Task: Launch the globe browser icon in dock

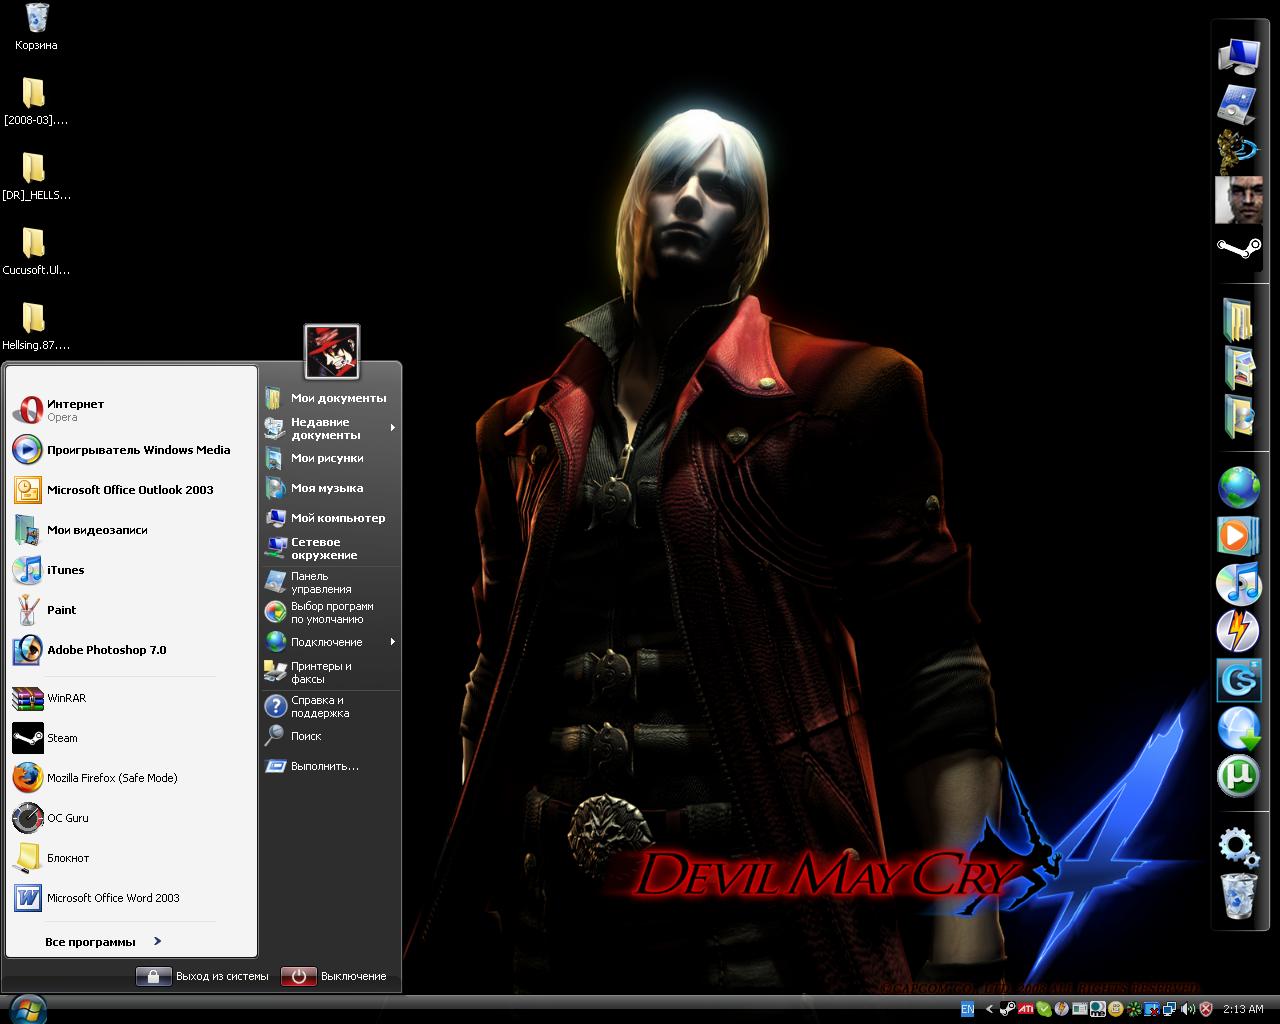Action: click(1238, 487)
